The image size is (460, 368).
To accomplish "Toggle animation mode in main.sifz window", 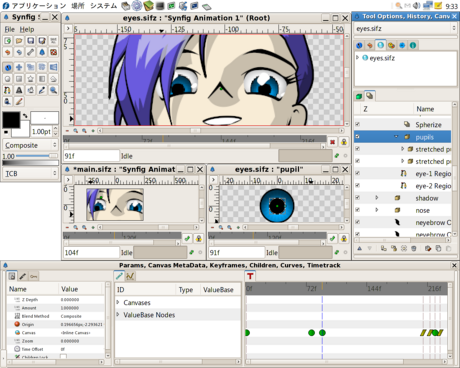I will click(187, 239).
